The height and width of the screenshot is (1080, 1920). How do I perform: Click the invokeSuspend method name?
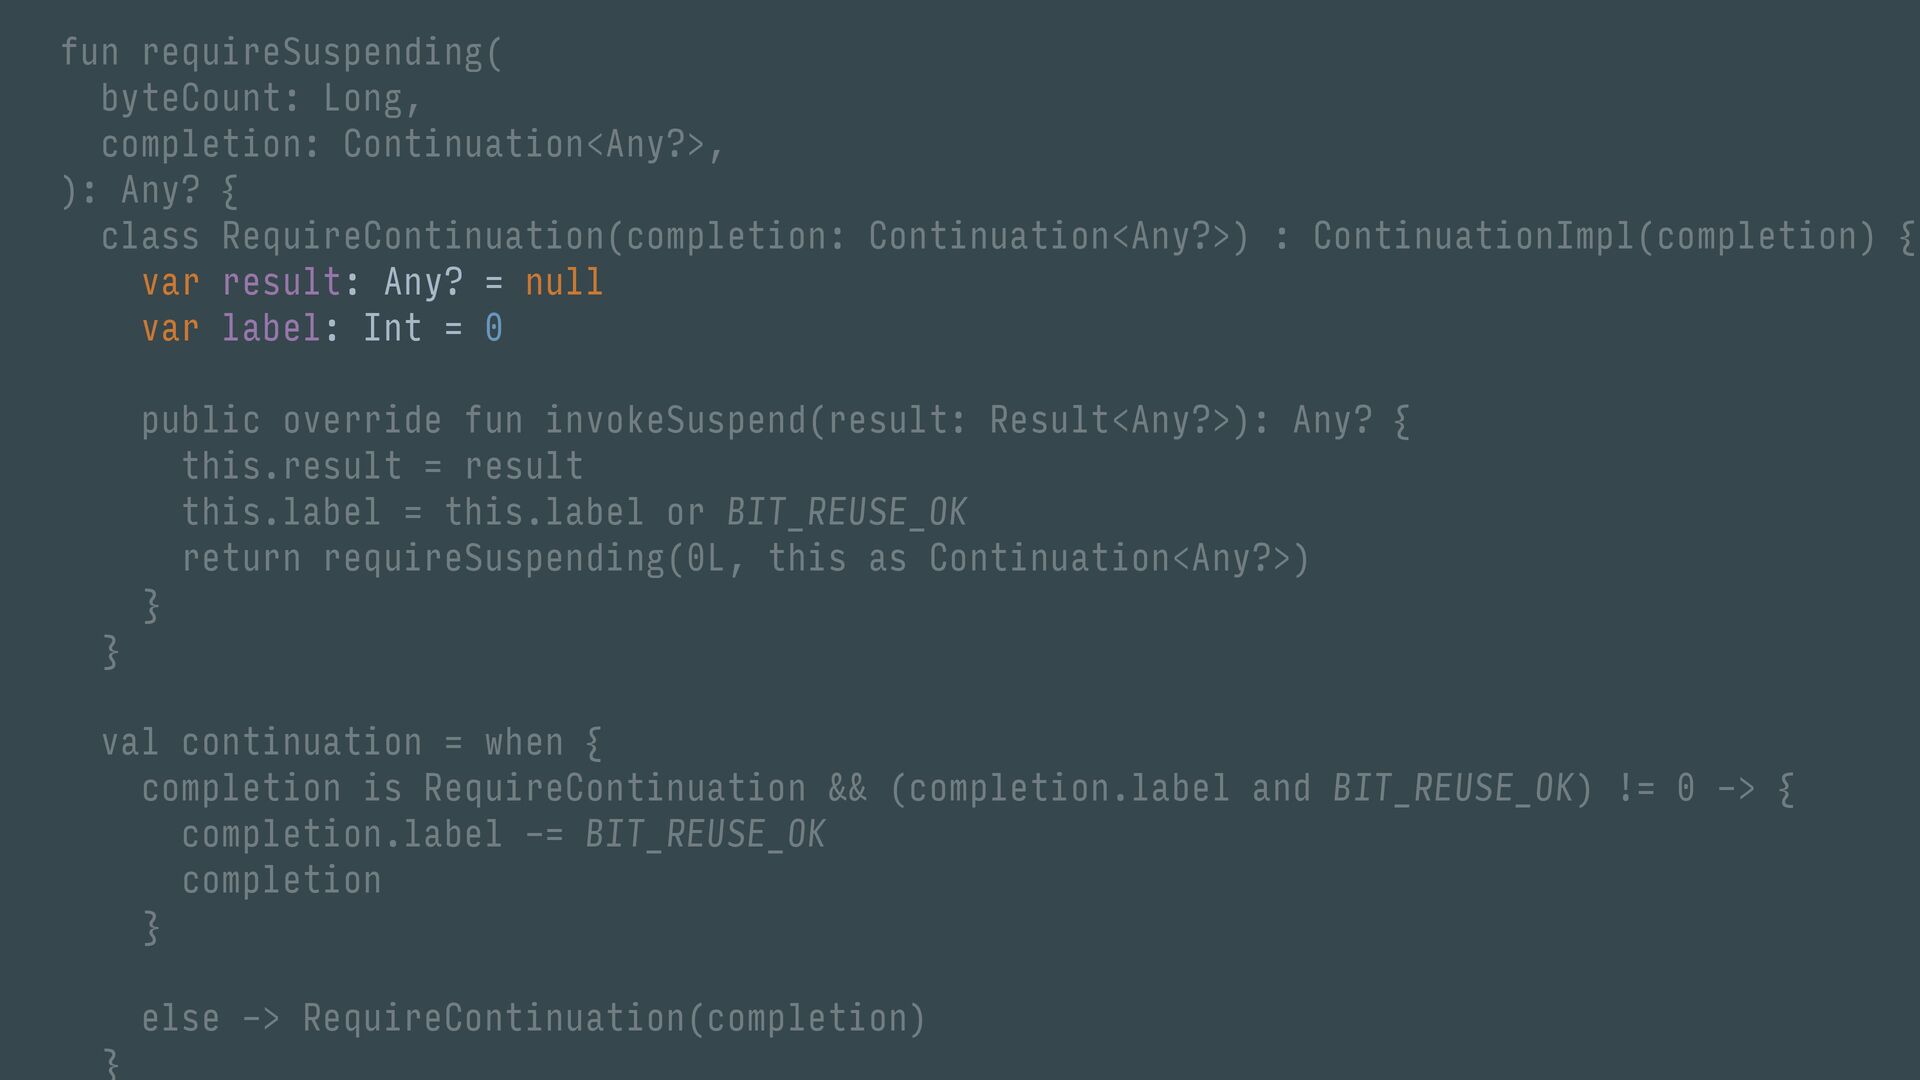tap(676, 421)
